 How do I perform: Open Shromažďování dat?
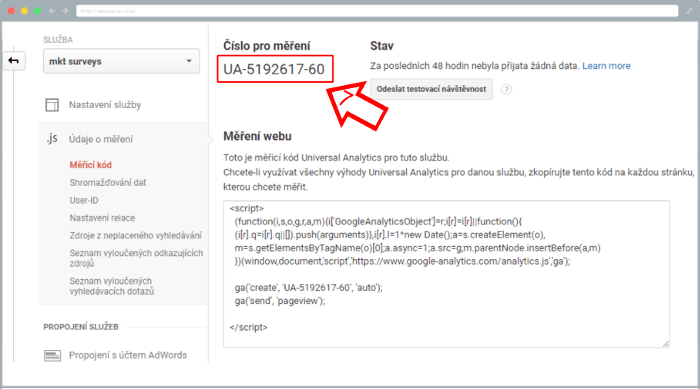point(108,183)
